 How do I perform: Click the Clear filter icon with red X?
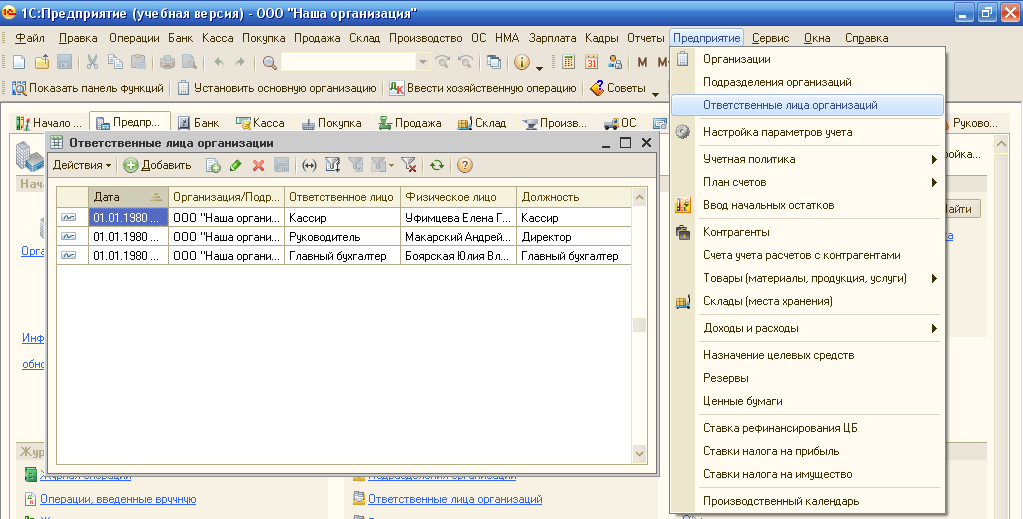click(409, 165)
